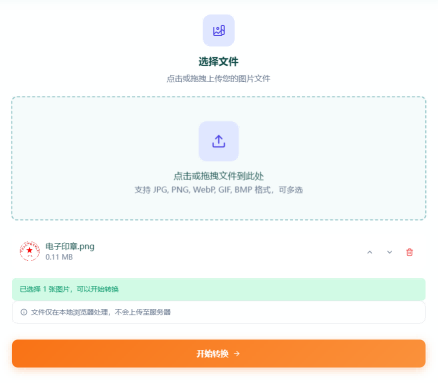The height and width of the screenshot is (383, 438).
Task: Click the 已选择 1 张图片 status message
Action: click(219, 289)
